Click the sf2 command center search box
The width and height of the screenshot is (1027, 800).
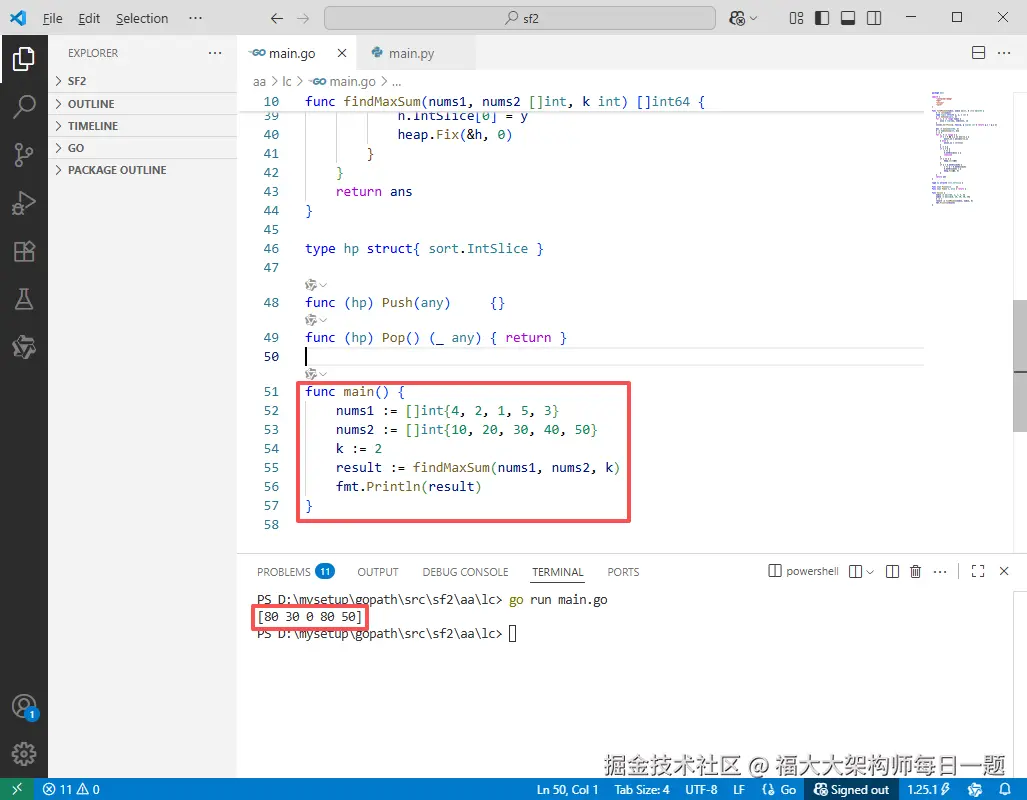point(519,18)
